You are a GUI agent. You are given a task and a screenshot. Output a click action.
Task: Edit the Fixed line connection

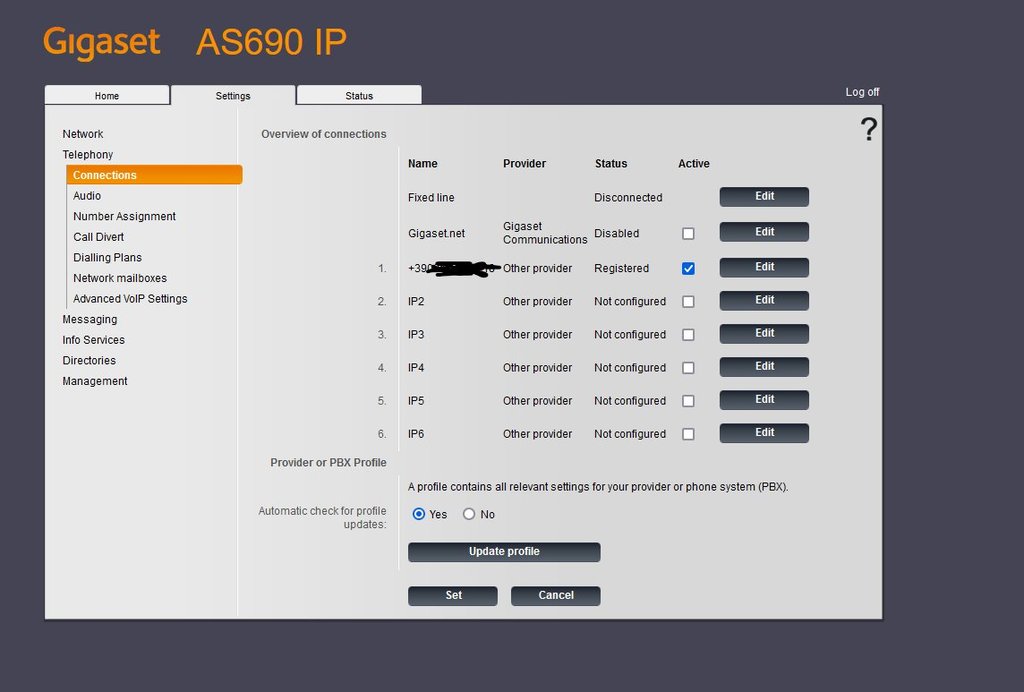[x=764, y=197]
